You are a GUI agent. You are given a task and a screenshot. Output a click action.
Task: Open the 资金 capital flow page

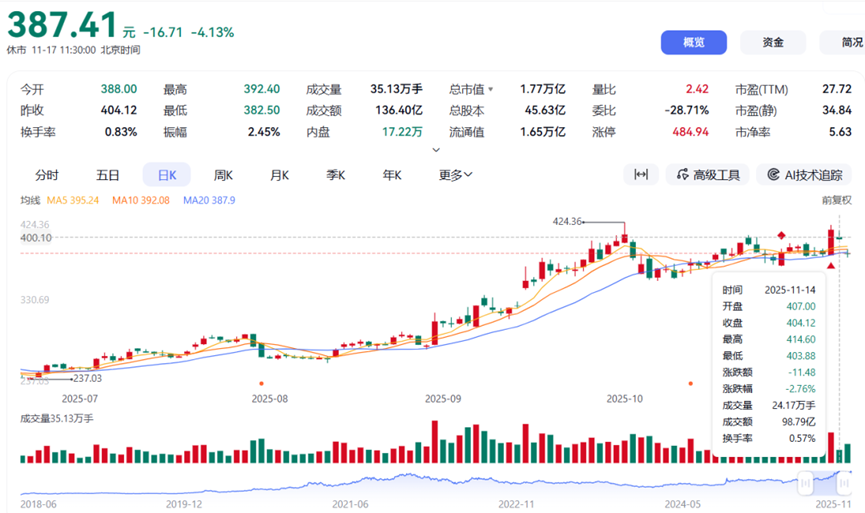pyautogui.click(x=773, y=42)
